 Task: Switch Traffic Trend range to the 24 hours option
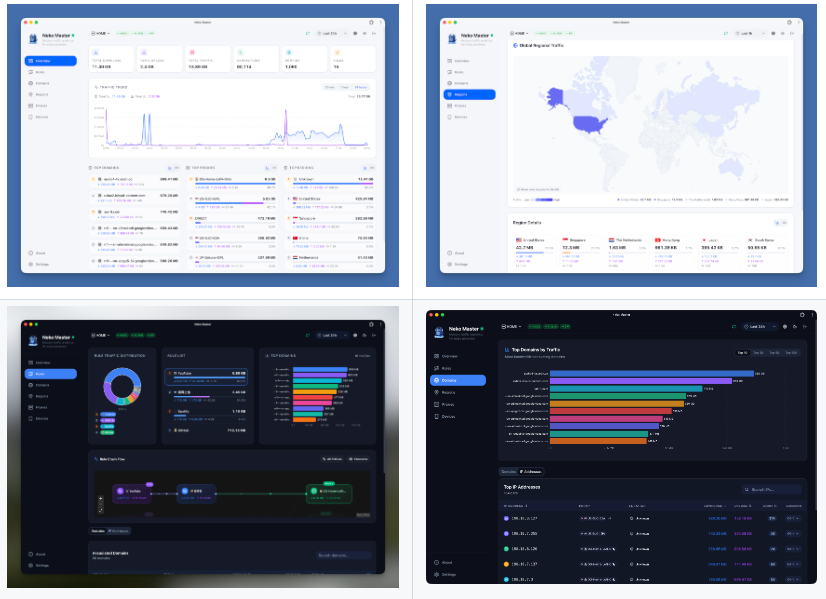coord(360,87)
